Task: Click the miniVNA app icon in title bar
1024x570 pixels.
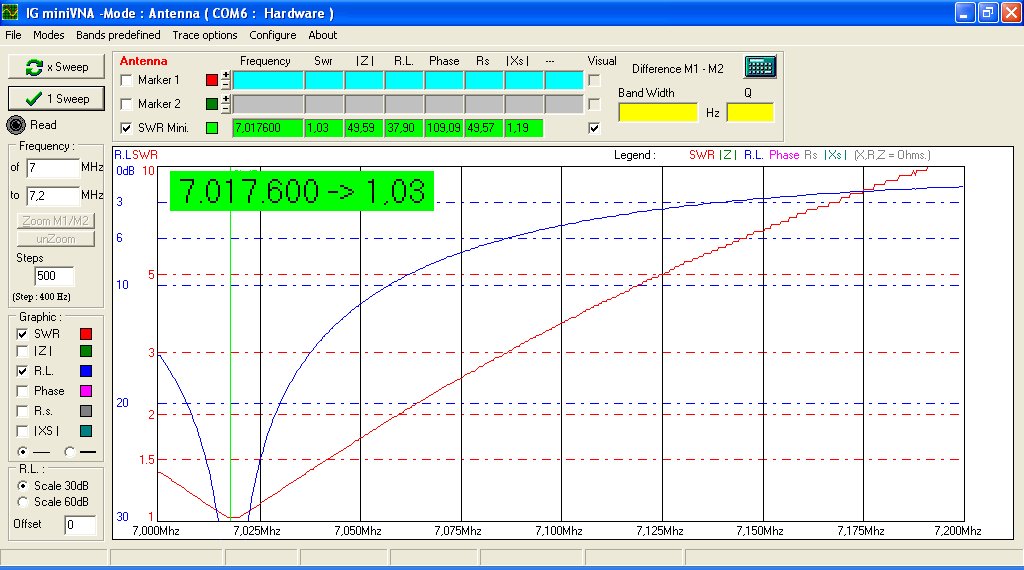Action: [10, 12]
